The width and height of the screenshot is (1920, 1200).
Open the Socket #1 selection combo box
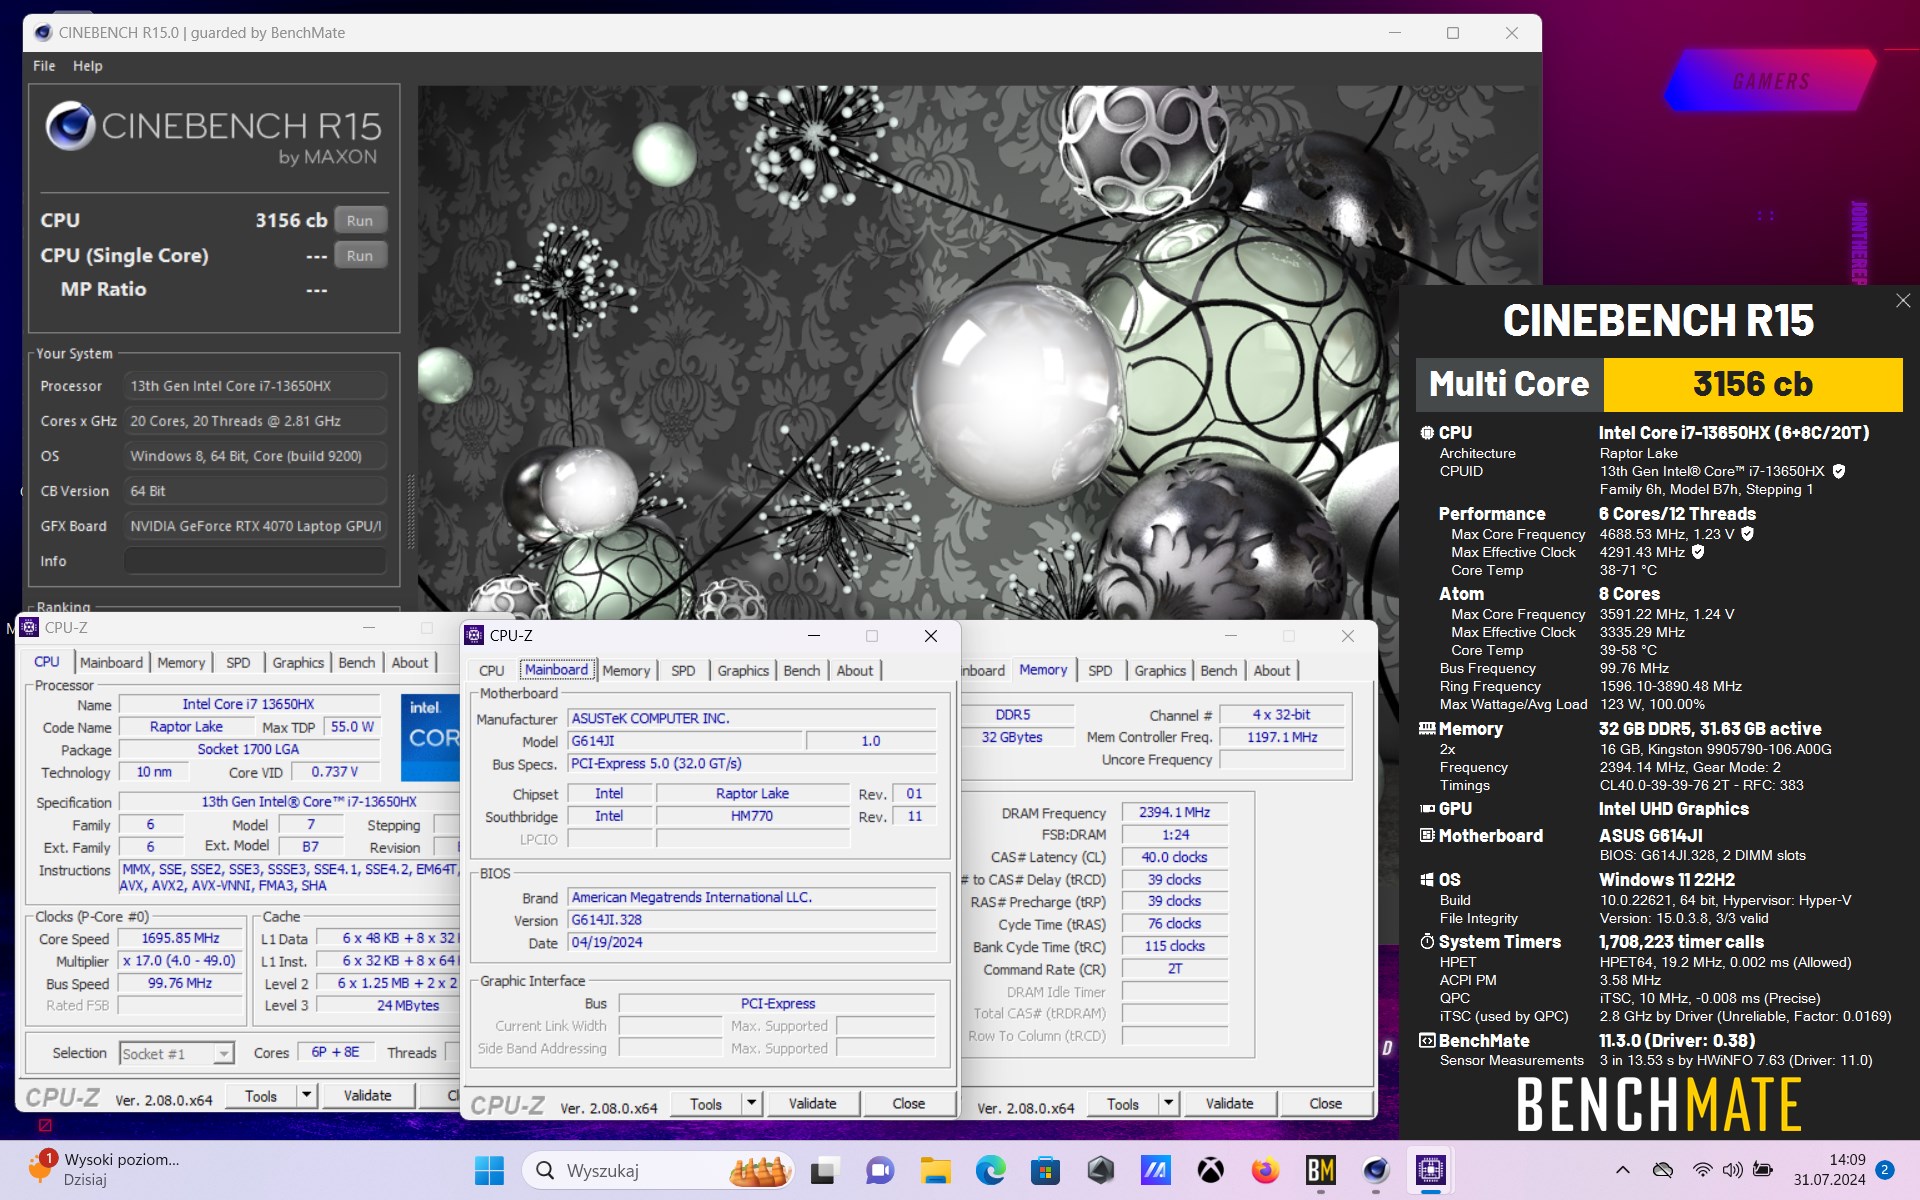pos(177,1053)
